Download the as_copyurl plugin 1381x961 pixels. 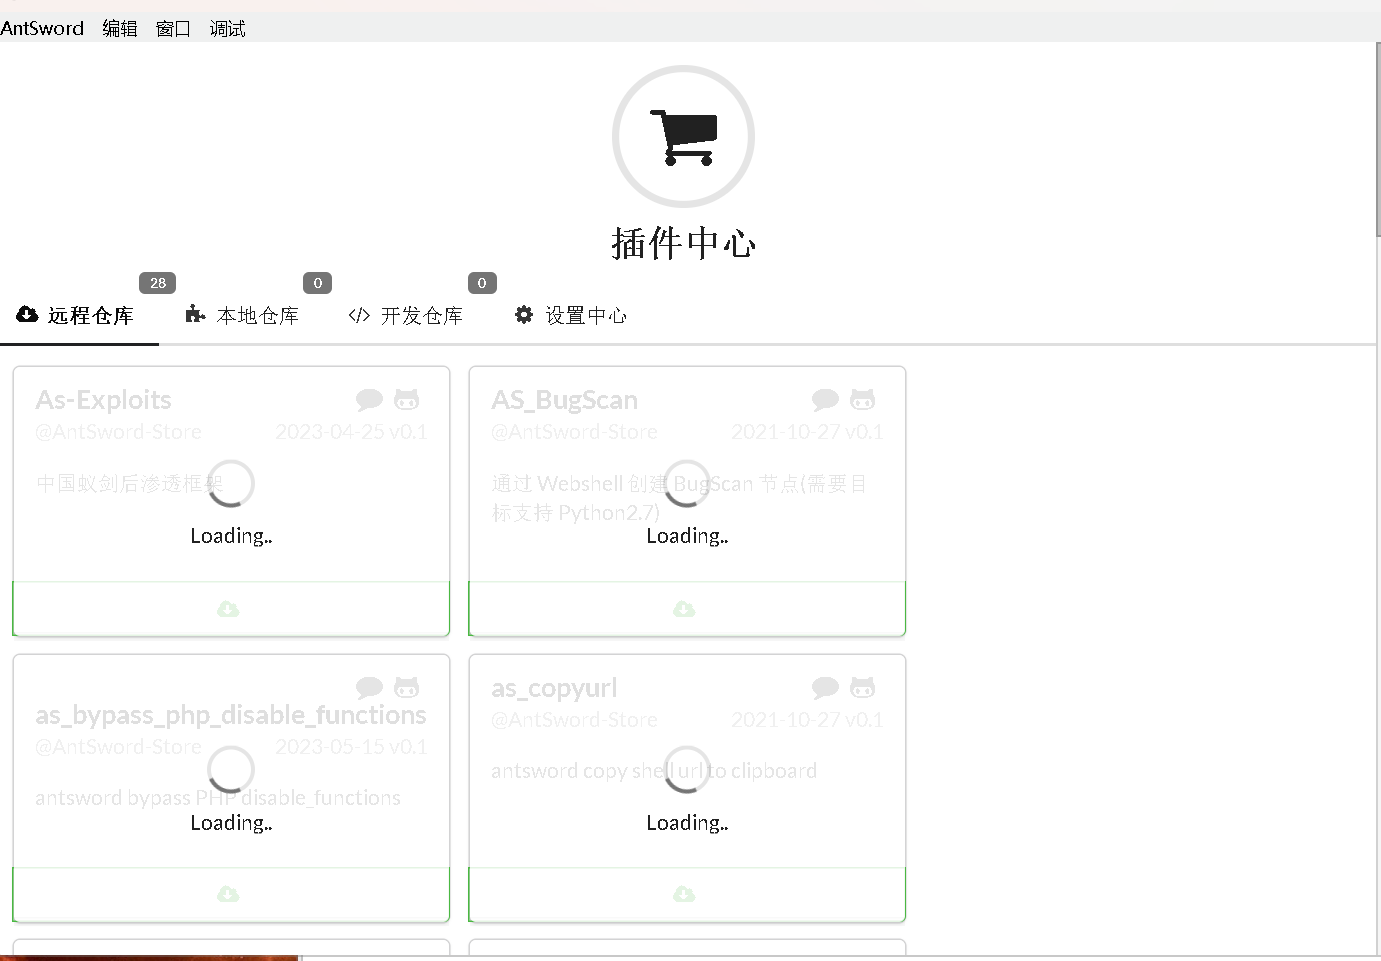pyautogui.click(x=684, y=894)
